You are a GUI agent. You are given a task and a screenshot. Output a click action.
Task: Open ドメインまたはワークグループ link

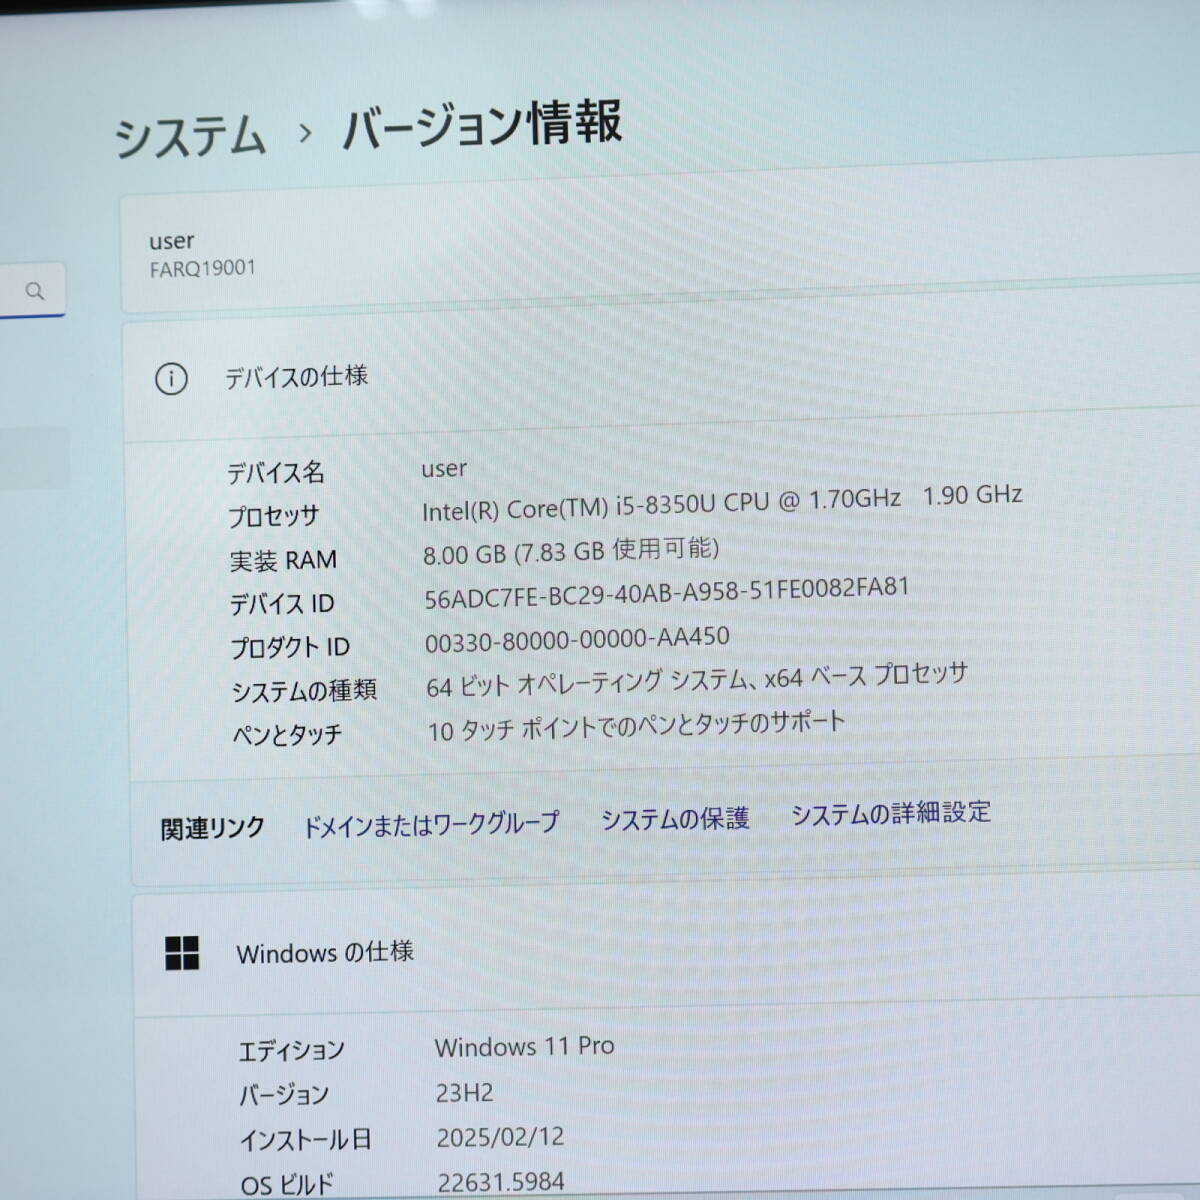(x=431, y=824)
